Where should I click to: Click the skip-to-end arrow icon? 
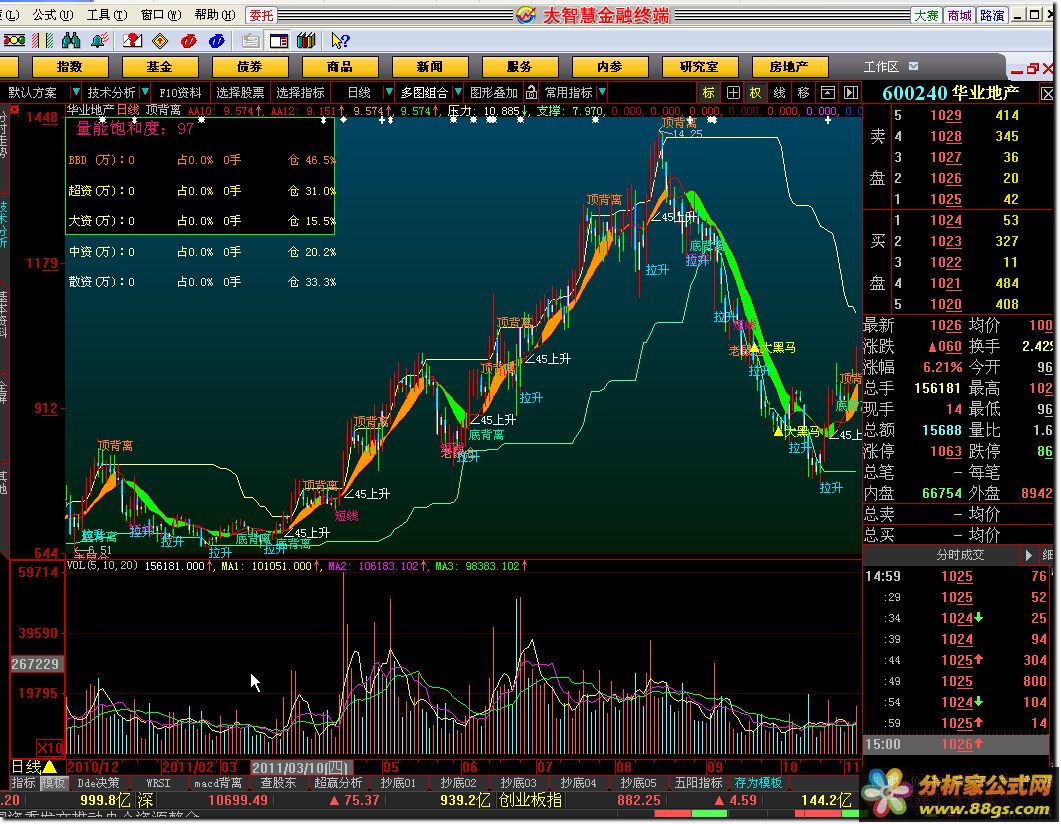tap(851, 92)
